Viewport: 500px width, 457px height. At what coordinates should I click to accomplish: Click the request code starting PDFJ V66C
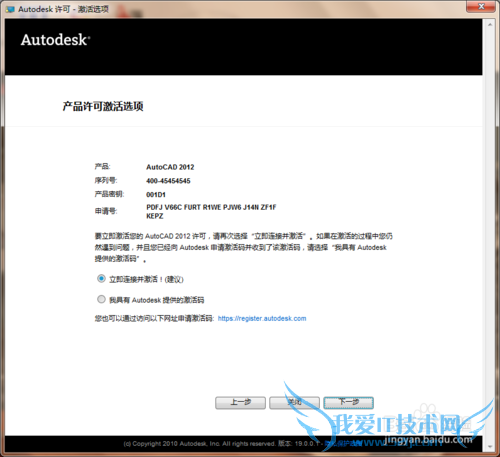coord(211,212)
